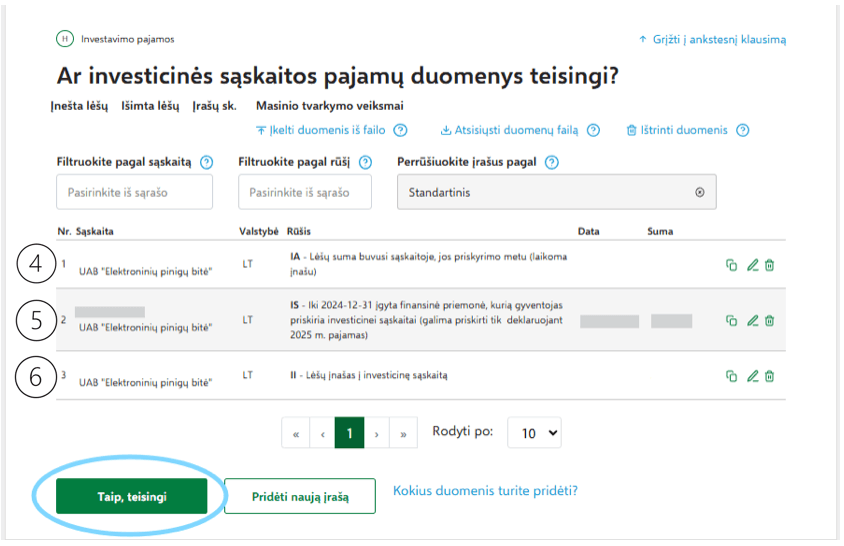Click row 3 type text 'II - Lėšų įnašas'
The height and width of the screenshot is (546, 844).
tap(369, 375)
